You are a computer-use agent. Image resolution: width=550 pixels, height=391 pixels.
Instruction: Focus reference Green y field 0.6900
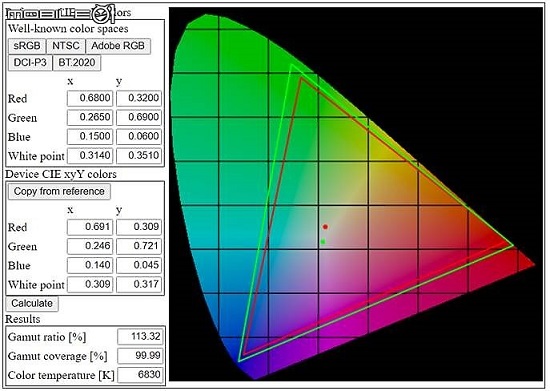pyautogui.click(x=139, y=117)
